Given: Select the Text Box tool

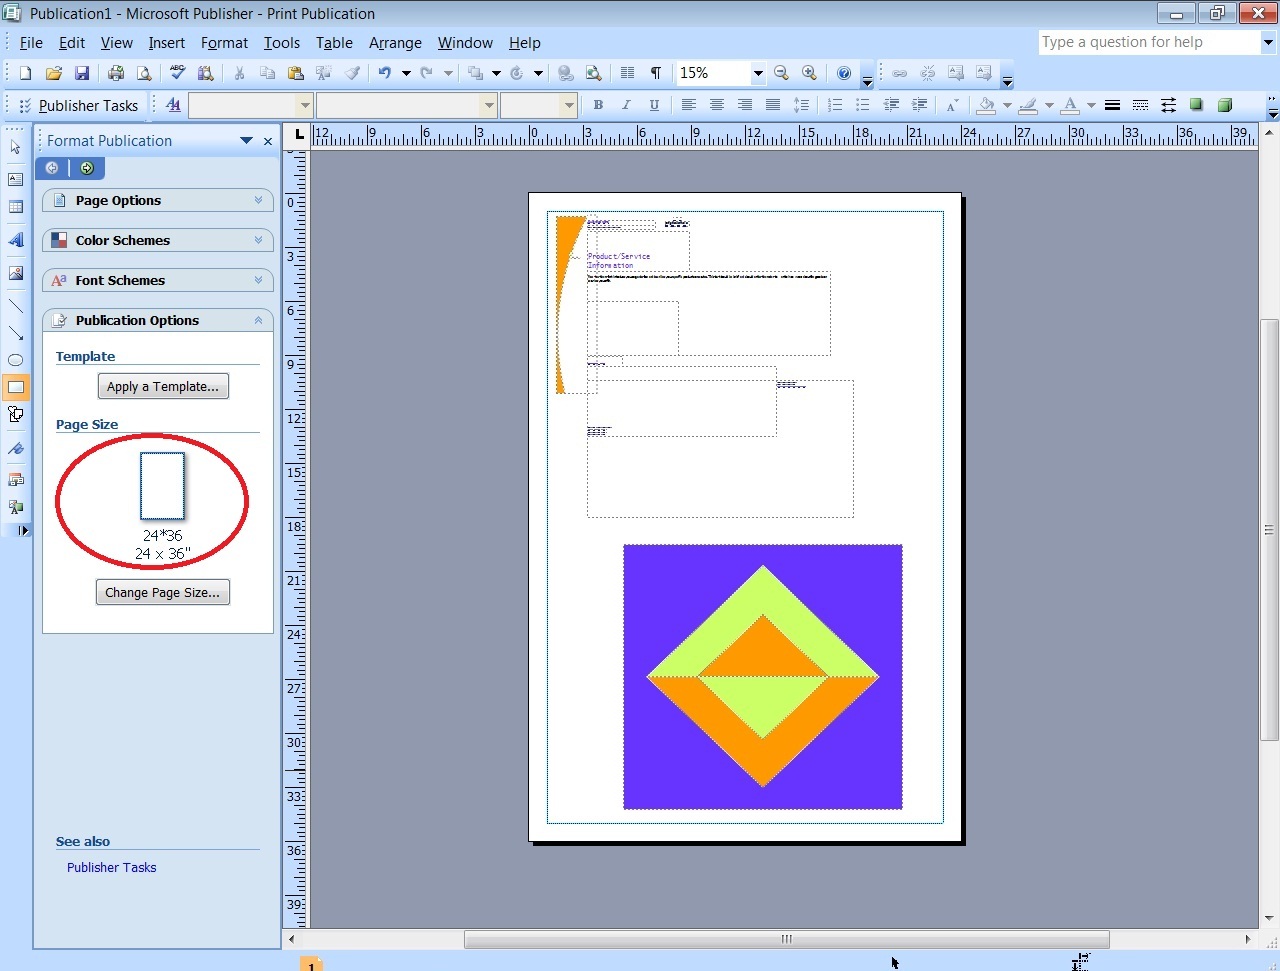Looking at the screenshot, I should click(x=15, y=179).
